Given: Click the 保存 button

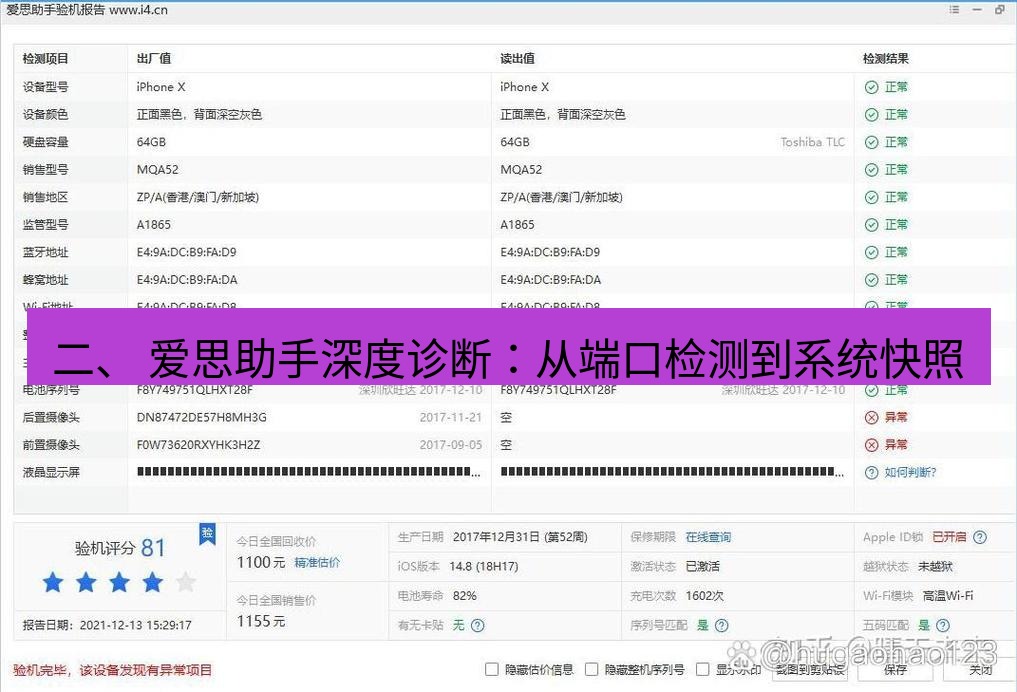Looking at the screenshot, I should click(x=897, y=670).
